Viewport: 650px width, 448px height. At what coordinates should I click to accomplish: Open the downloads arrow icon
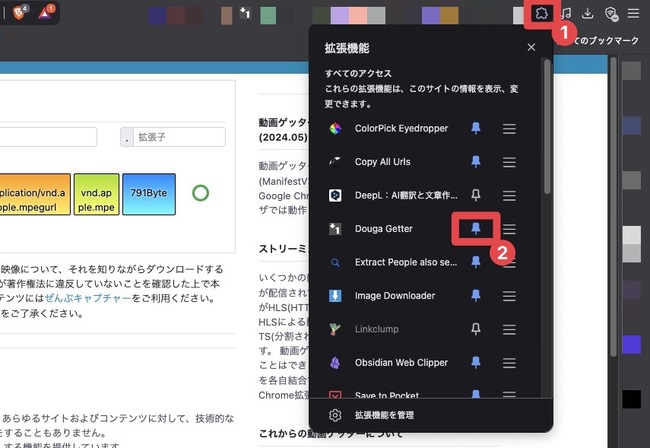coord(587,14)
